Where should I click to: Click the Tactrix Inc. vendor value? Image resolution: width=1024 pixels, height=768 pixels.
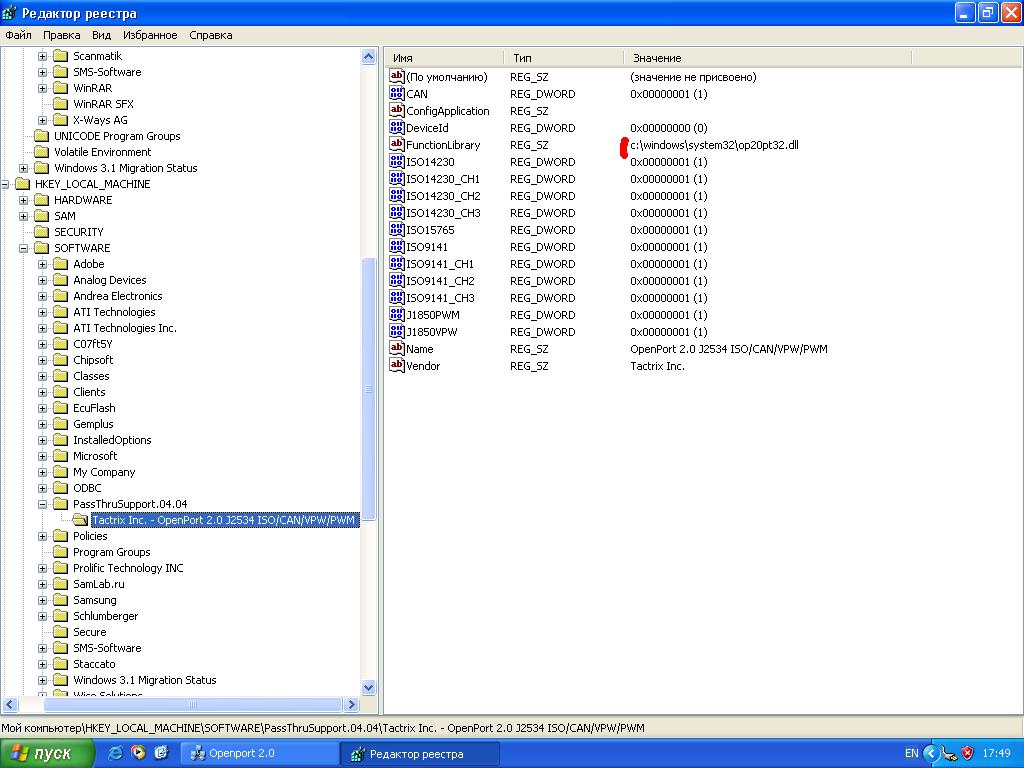[657, 366]
